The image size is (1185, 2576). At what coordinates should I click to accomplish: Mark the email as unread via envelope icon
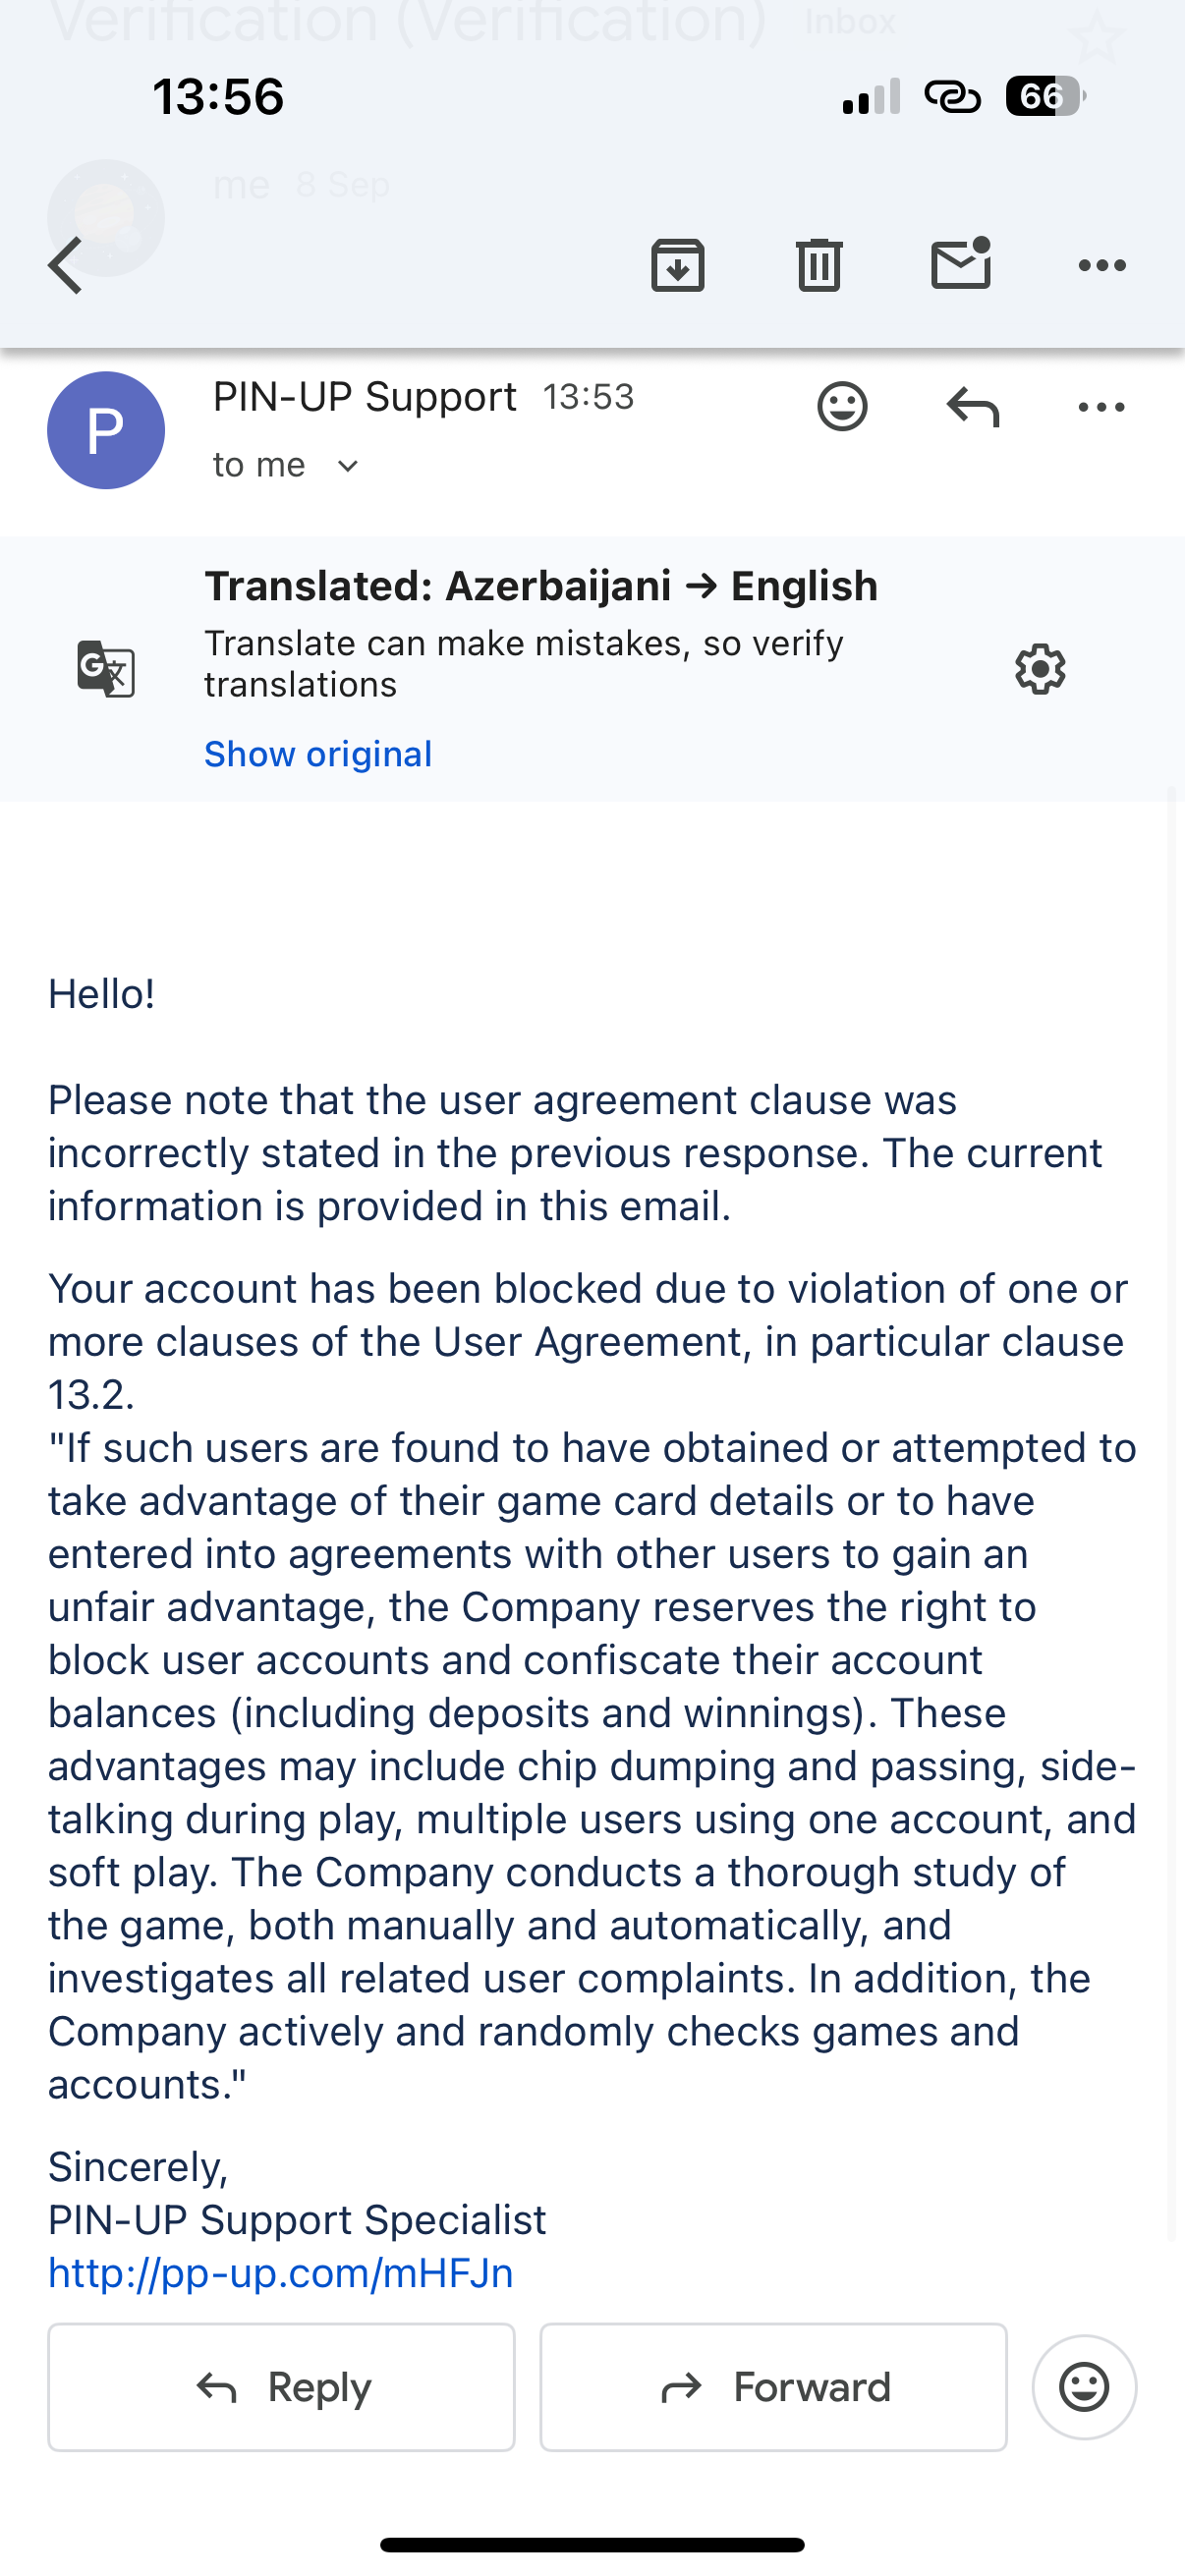(960, 265)
